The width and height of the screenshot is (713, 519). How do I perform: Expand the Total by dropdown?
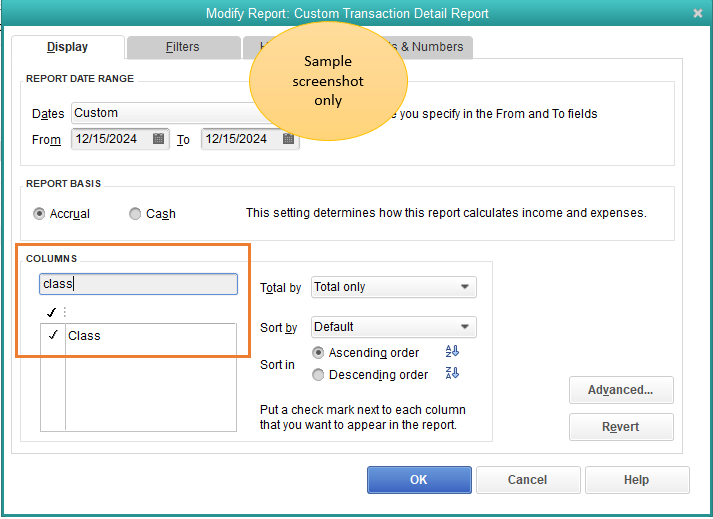[x=394, y=287]
